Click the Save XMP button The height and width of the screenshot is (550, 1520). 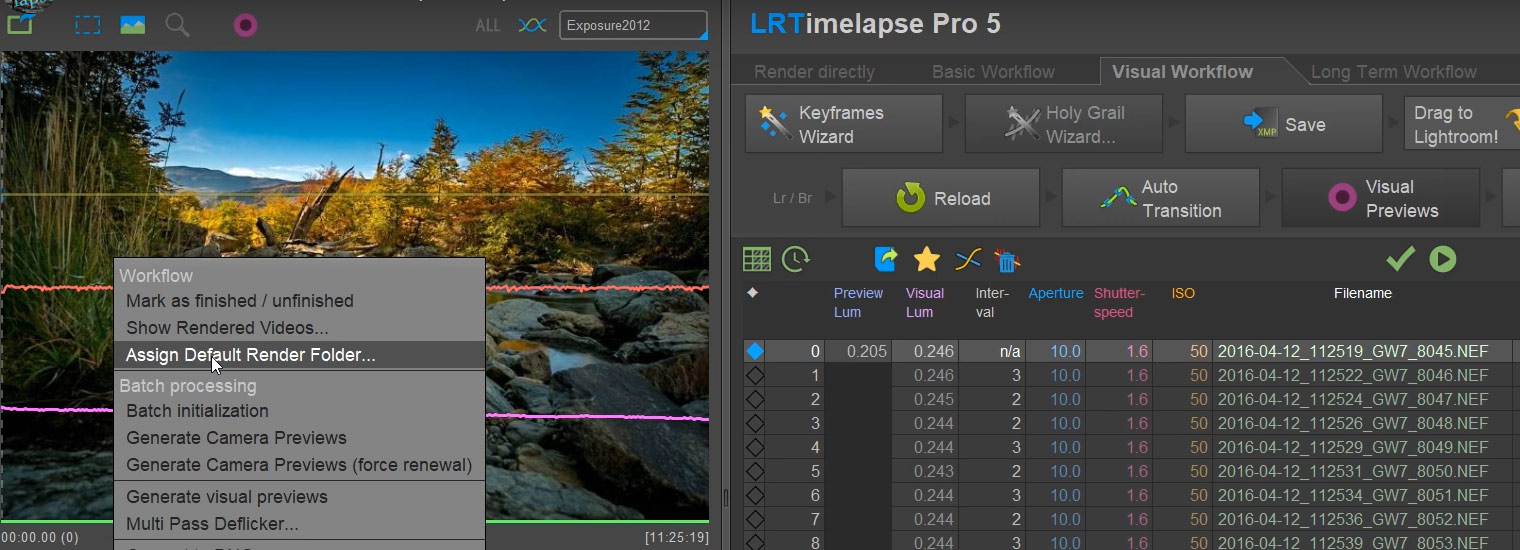[x=1284, y=124]
